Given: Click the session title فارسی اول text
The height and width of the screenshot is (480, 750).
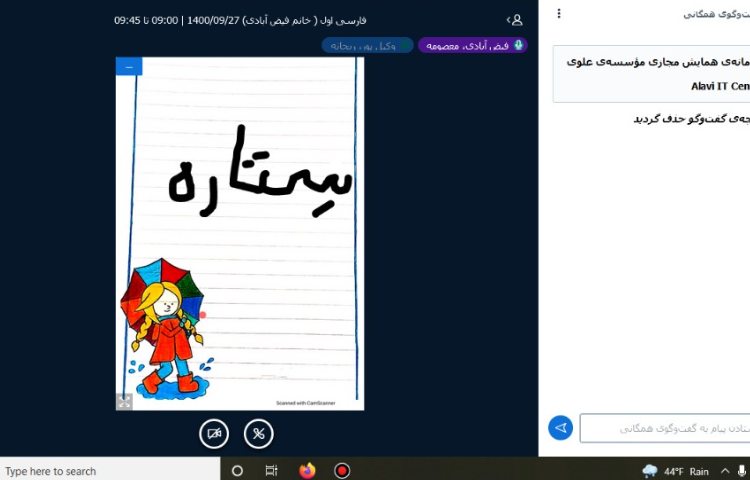Looking at the screenshot, I should [x=240, y=20].
